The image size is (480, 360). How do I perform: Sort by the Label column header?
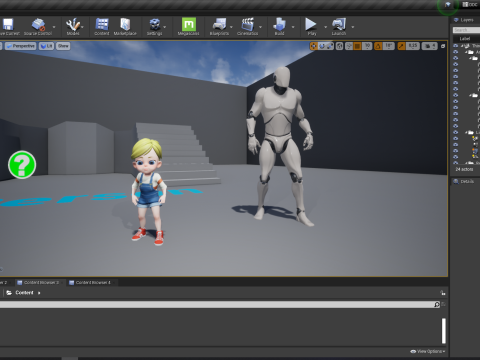pyautogui.click(x=465, y=38)
